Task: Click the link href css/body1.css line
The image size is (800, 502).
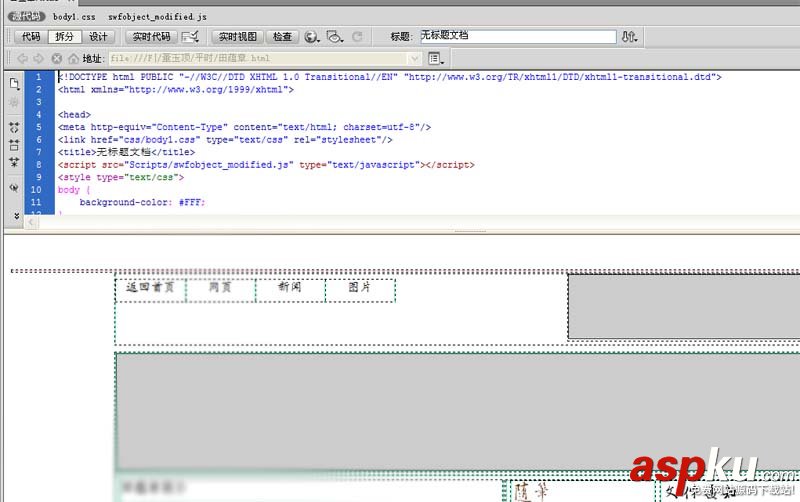Action: click(x=225, y=140)
